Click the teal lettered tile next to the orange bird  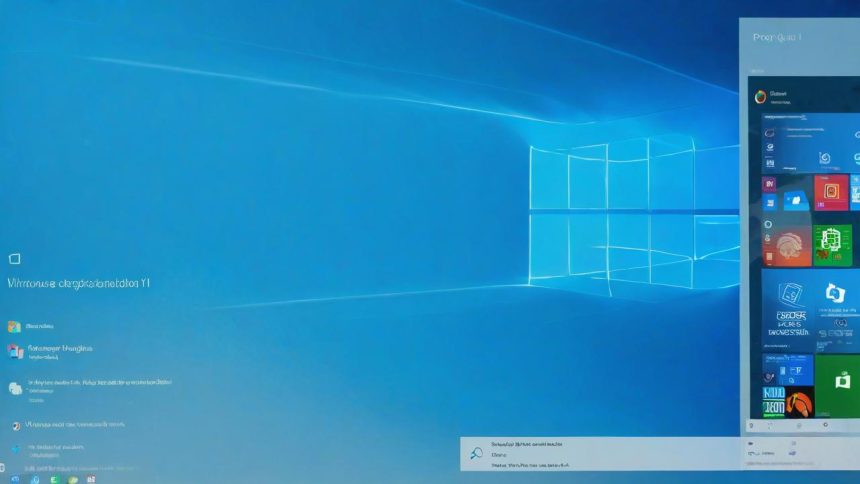774,403
